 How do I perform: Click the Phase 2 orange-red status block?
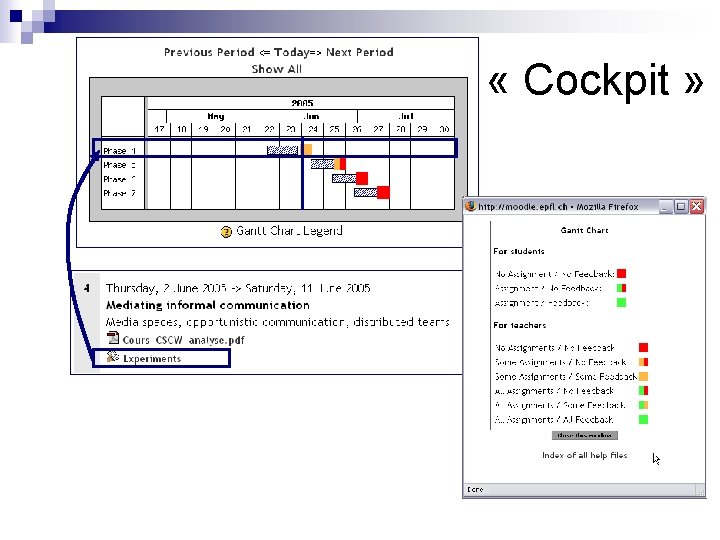[x=340, y=164]
